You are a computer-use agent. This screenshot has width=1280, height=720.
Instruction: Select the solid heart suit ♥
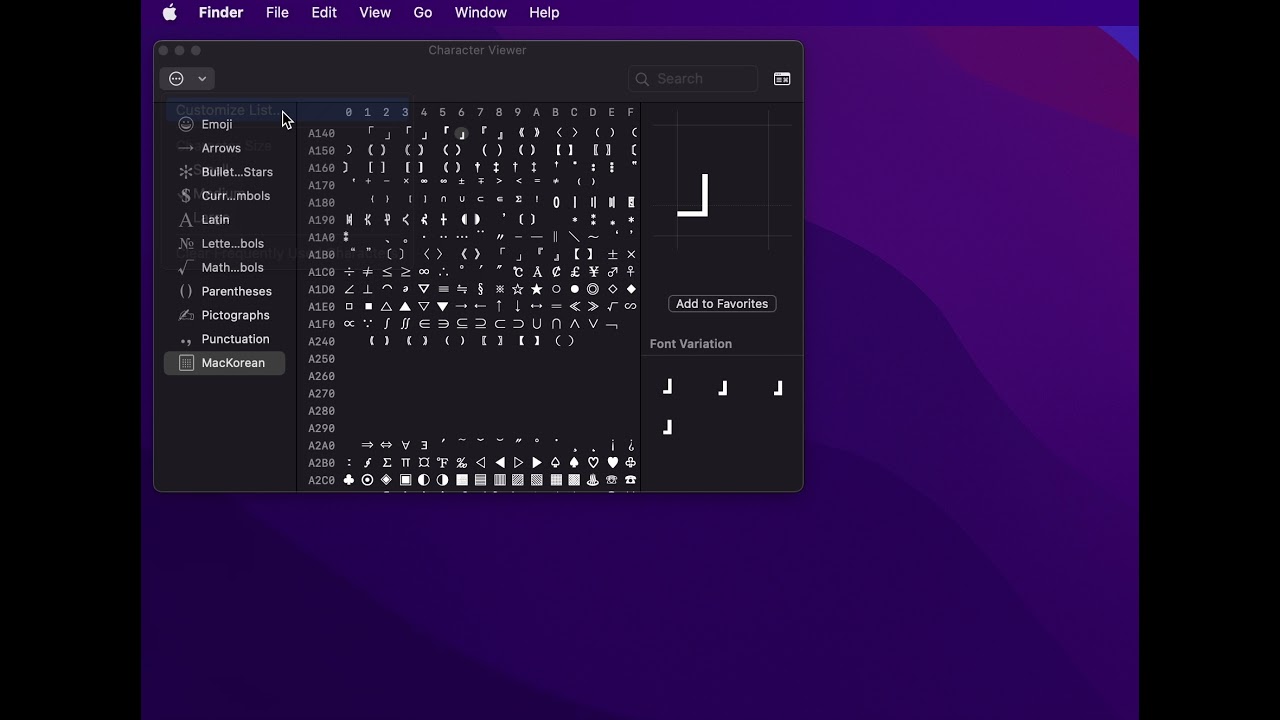612,463
